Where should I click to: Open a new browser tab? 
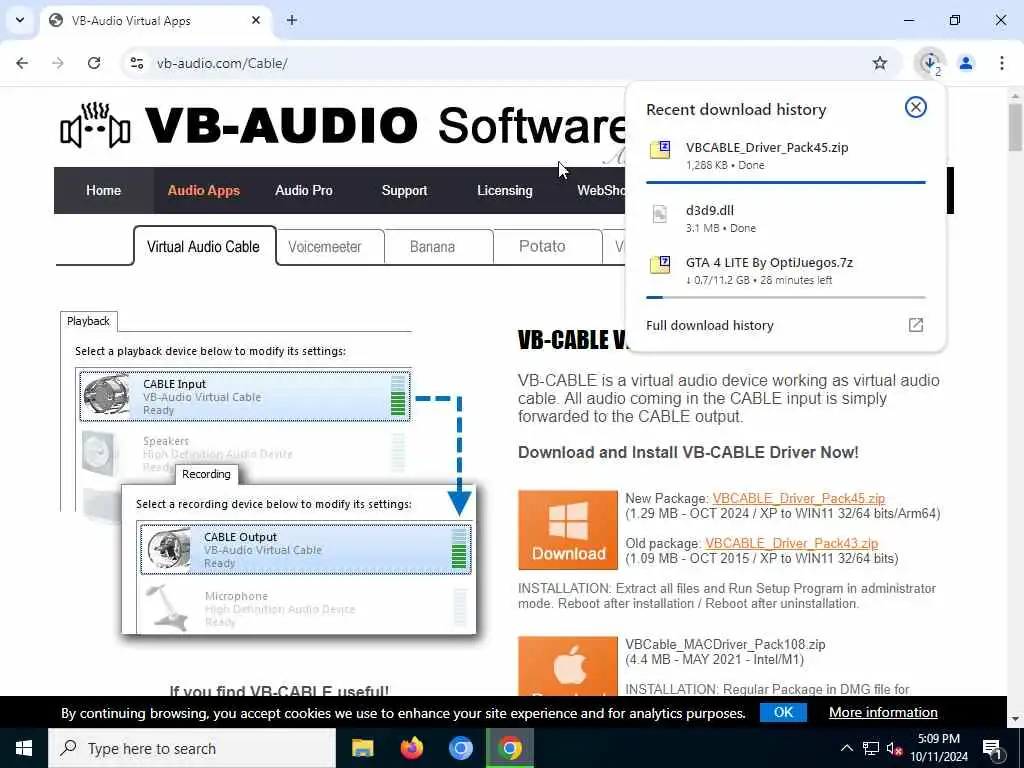(292, 20)
